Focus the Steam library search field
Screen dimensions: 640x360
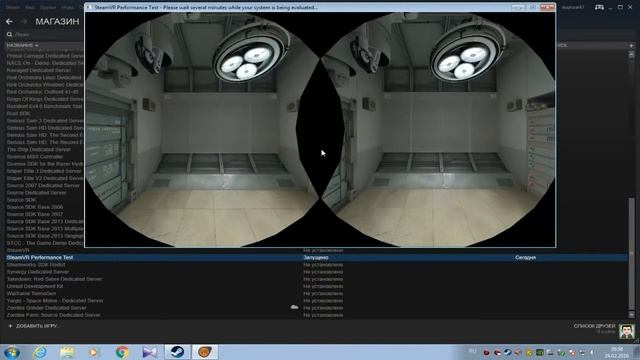point(45,35)
